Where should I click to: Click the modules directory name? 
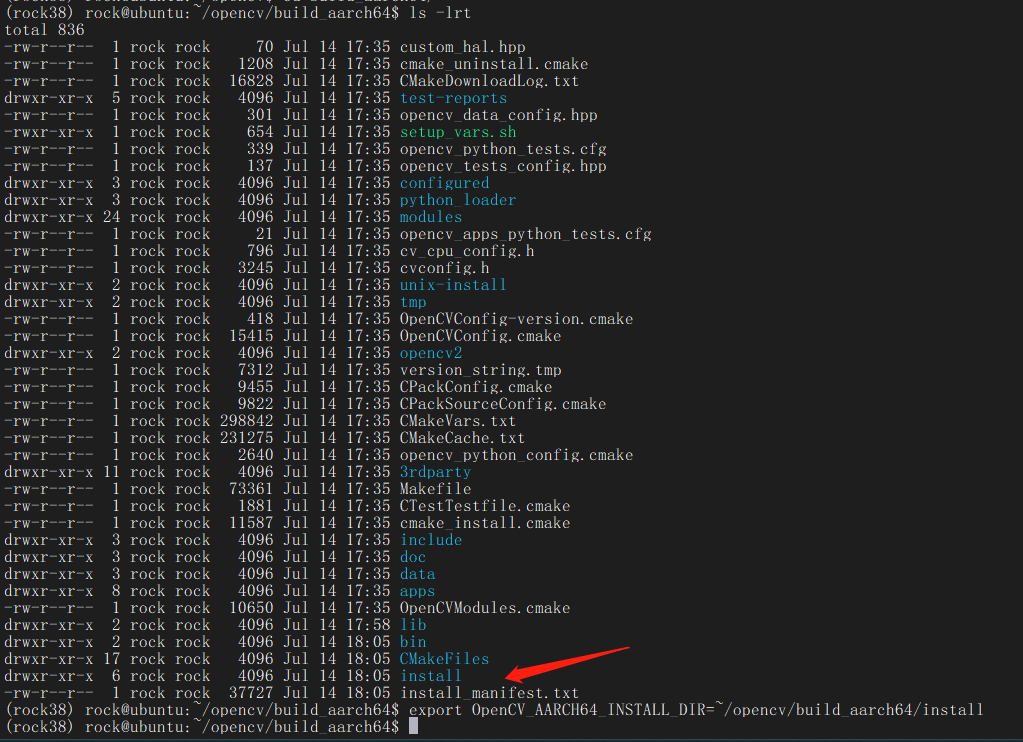(431, 217)
